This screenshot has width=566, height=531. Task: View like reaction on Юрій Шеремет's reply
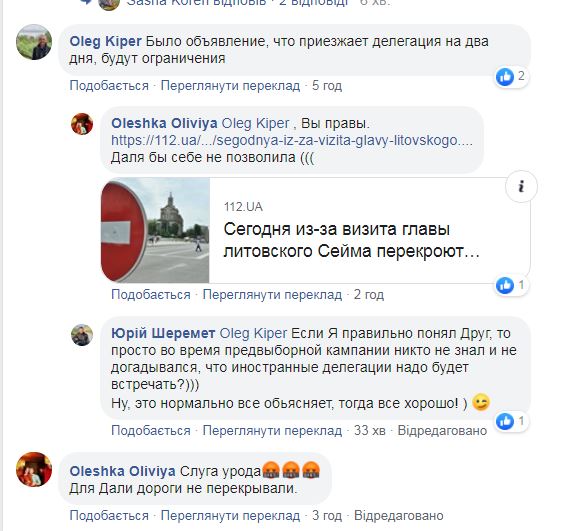[511, 421]
